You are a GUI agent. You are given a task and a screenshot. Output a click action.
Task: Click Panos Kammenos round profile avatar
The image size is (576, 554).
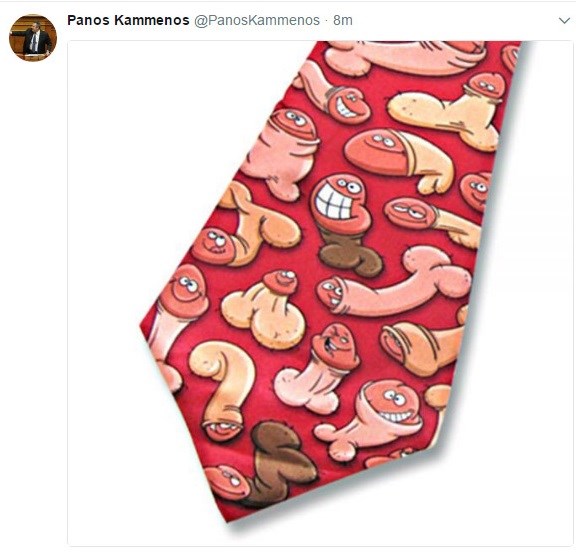[x=33, y=38]
